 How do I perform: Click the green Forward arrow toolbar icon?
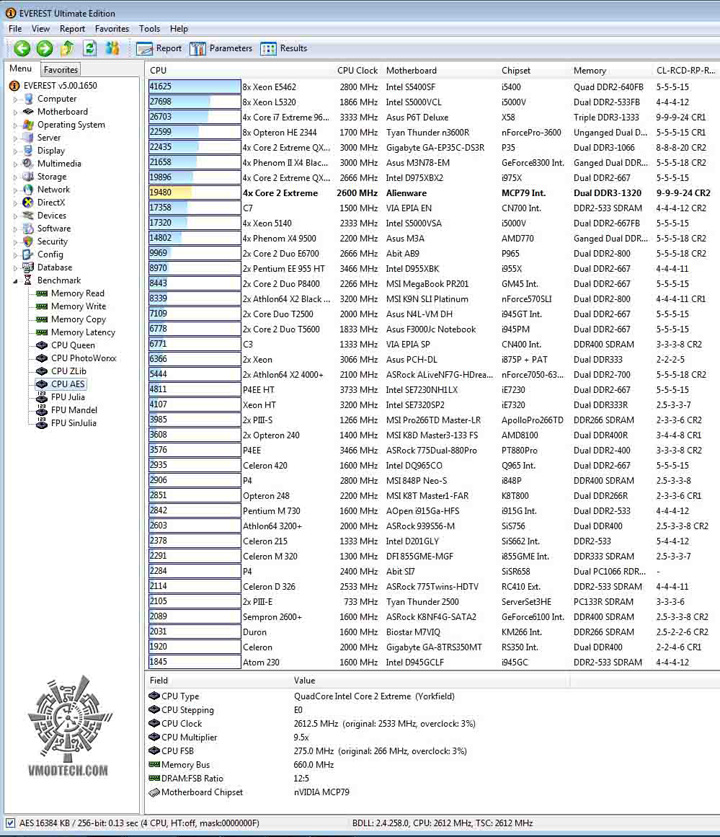pyautogui.click(x=45, y=49)
